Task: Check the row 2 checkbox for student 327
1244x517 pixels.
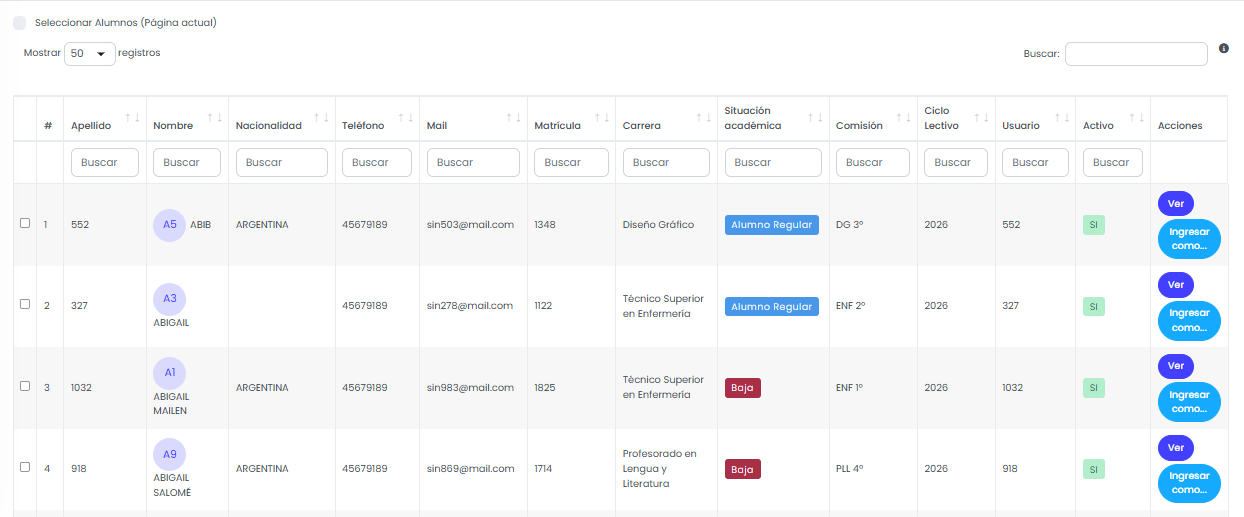Action: (x=25, y=304)
